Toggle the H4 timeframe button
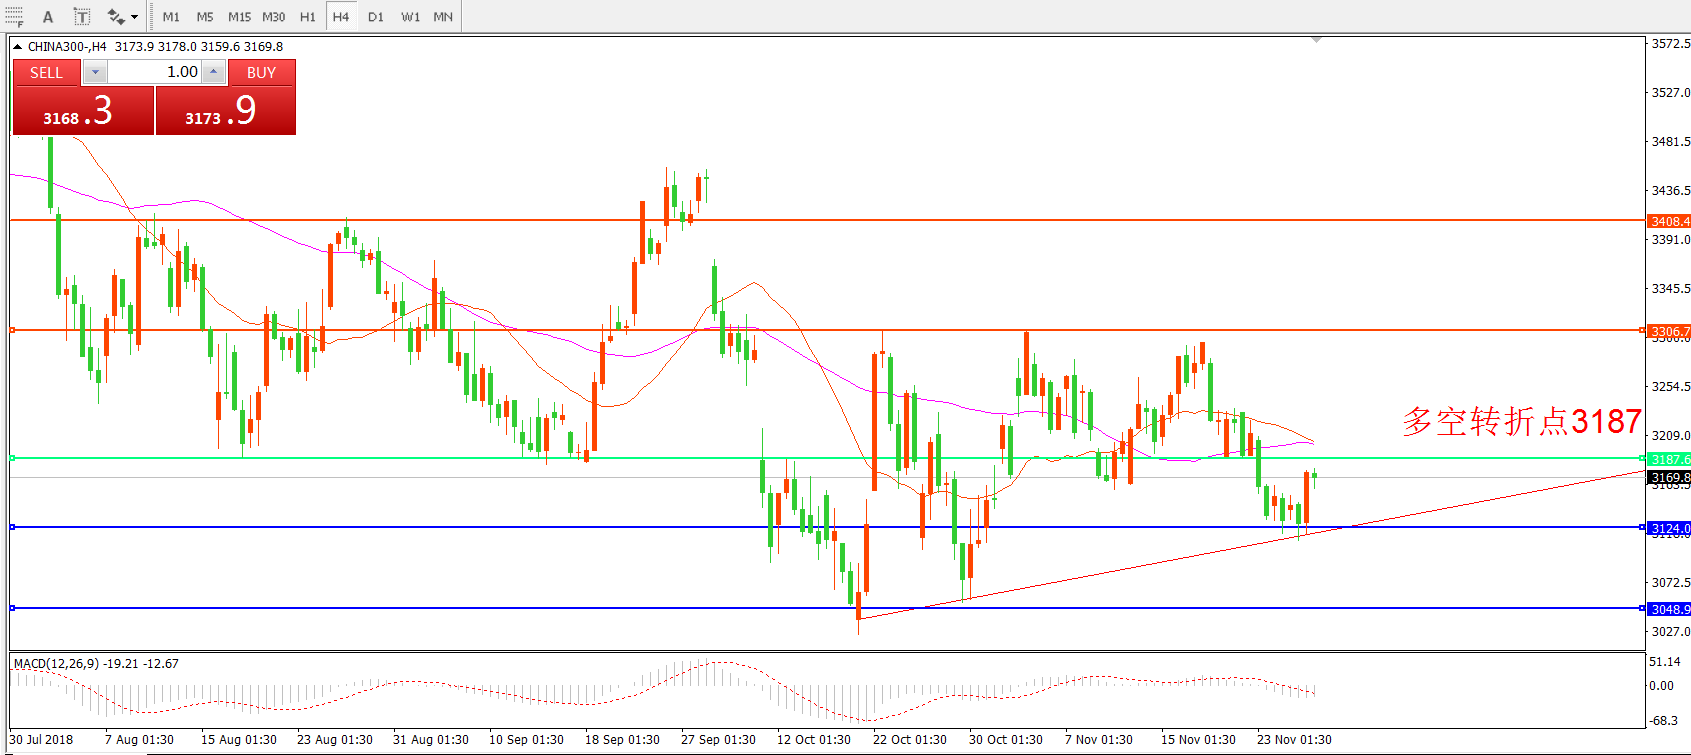Viewport: 1691px width, 755px height. [x=341, y=16]
